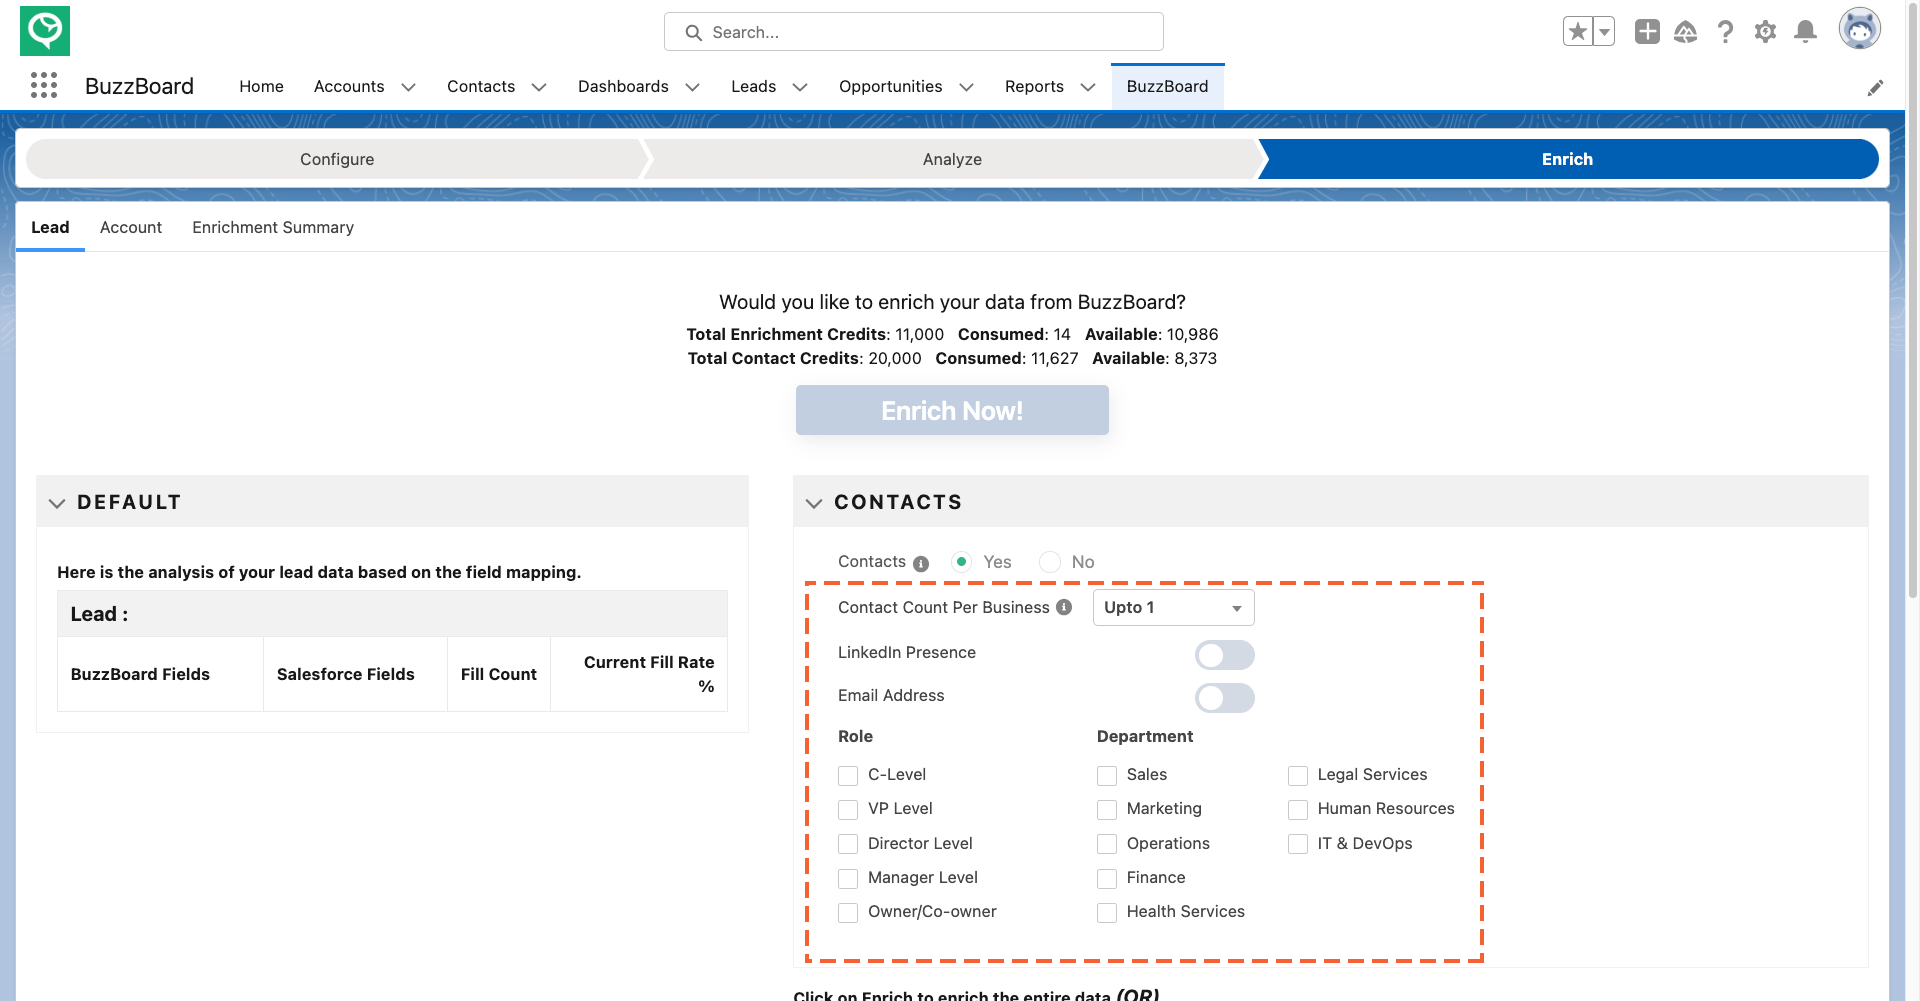Image resolution: width=1920 pixels, height=1001 pixels.
Task: Open the Setup gear icon
Action: 1766,32
